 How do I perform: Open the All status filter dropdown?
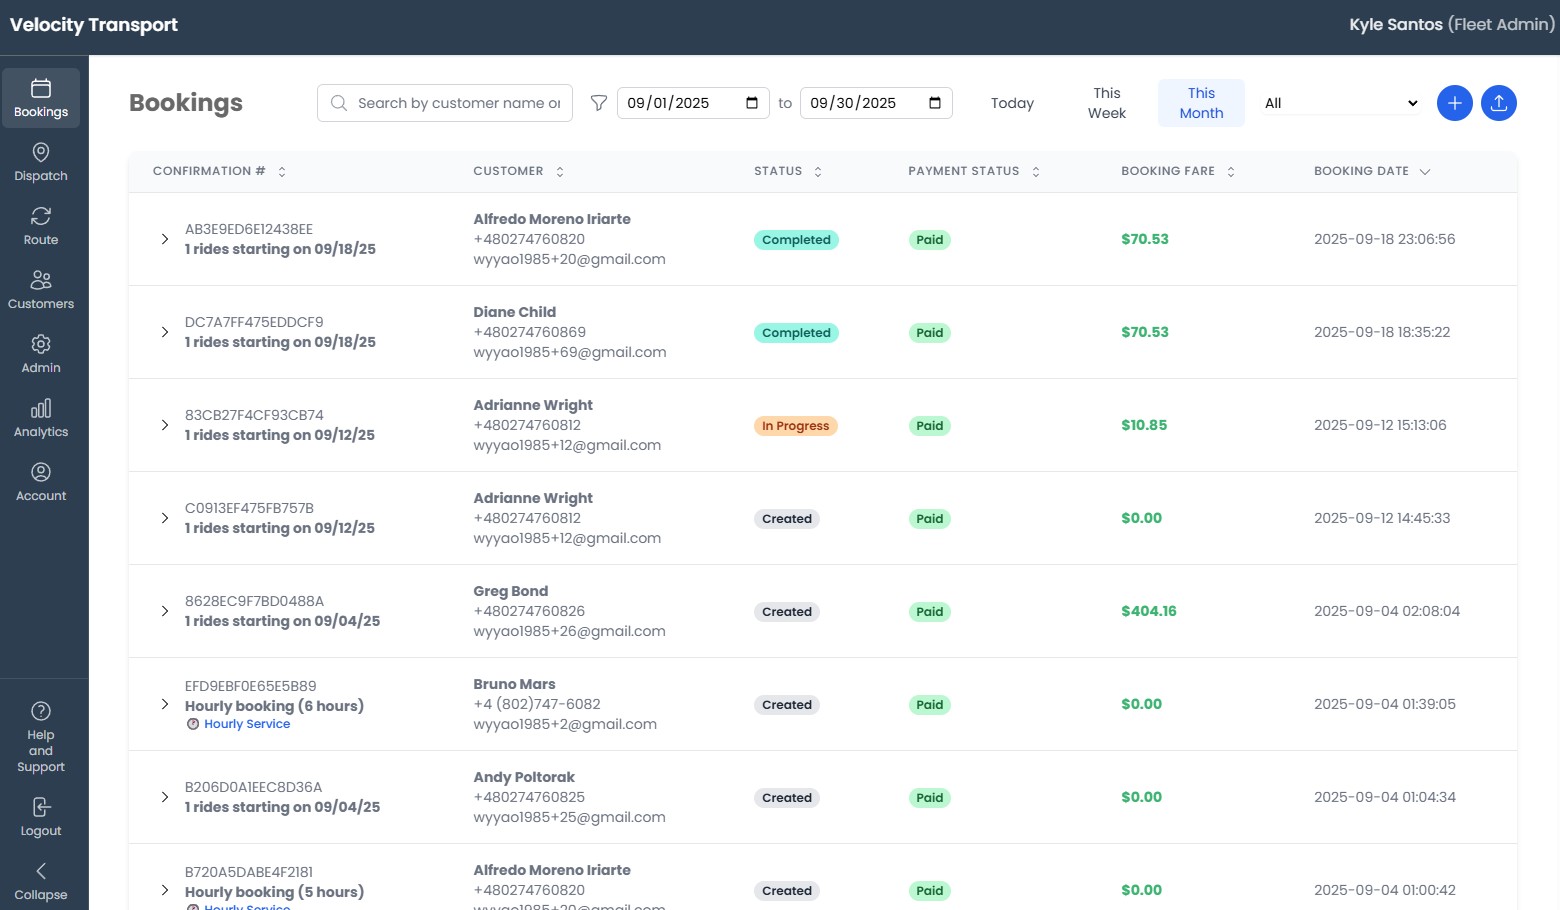(1340, 103)
